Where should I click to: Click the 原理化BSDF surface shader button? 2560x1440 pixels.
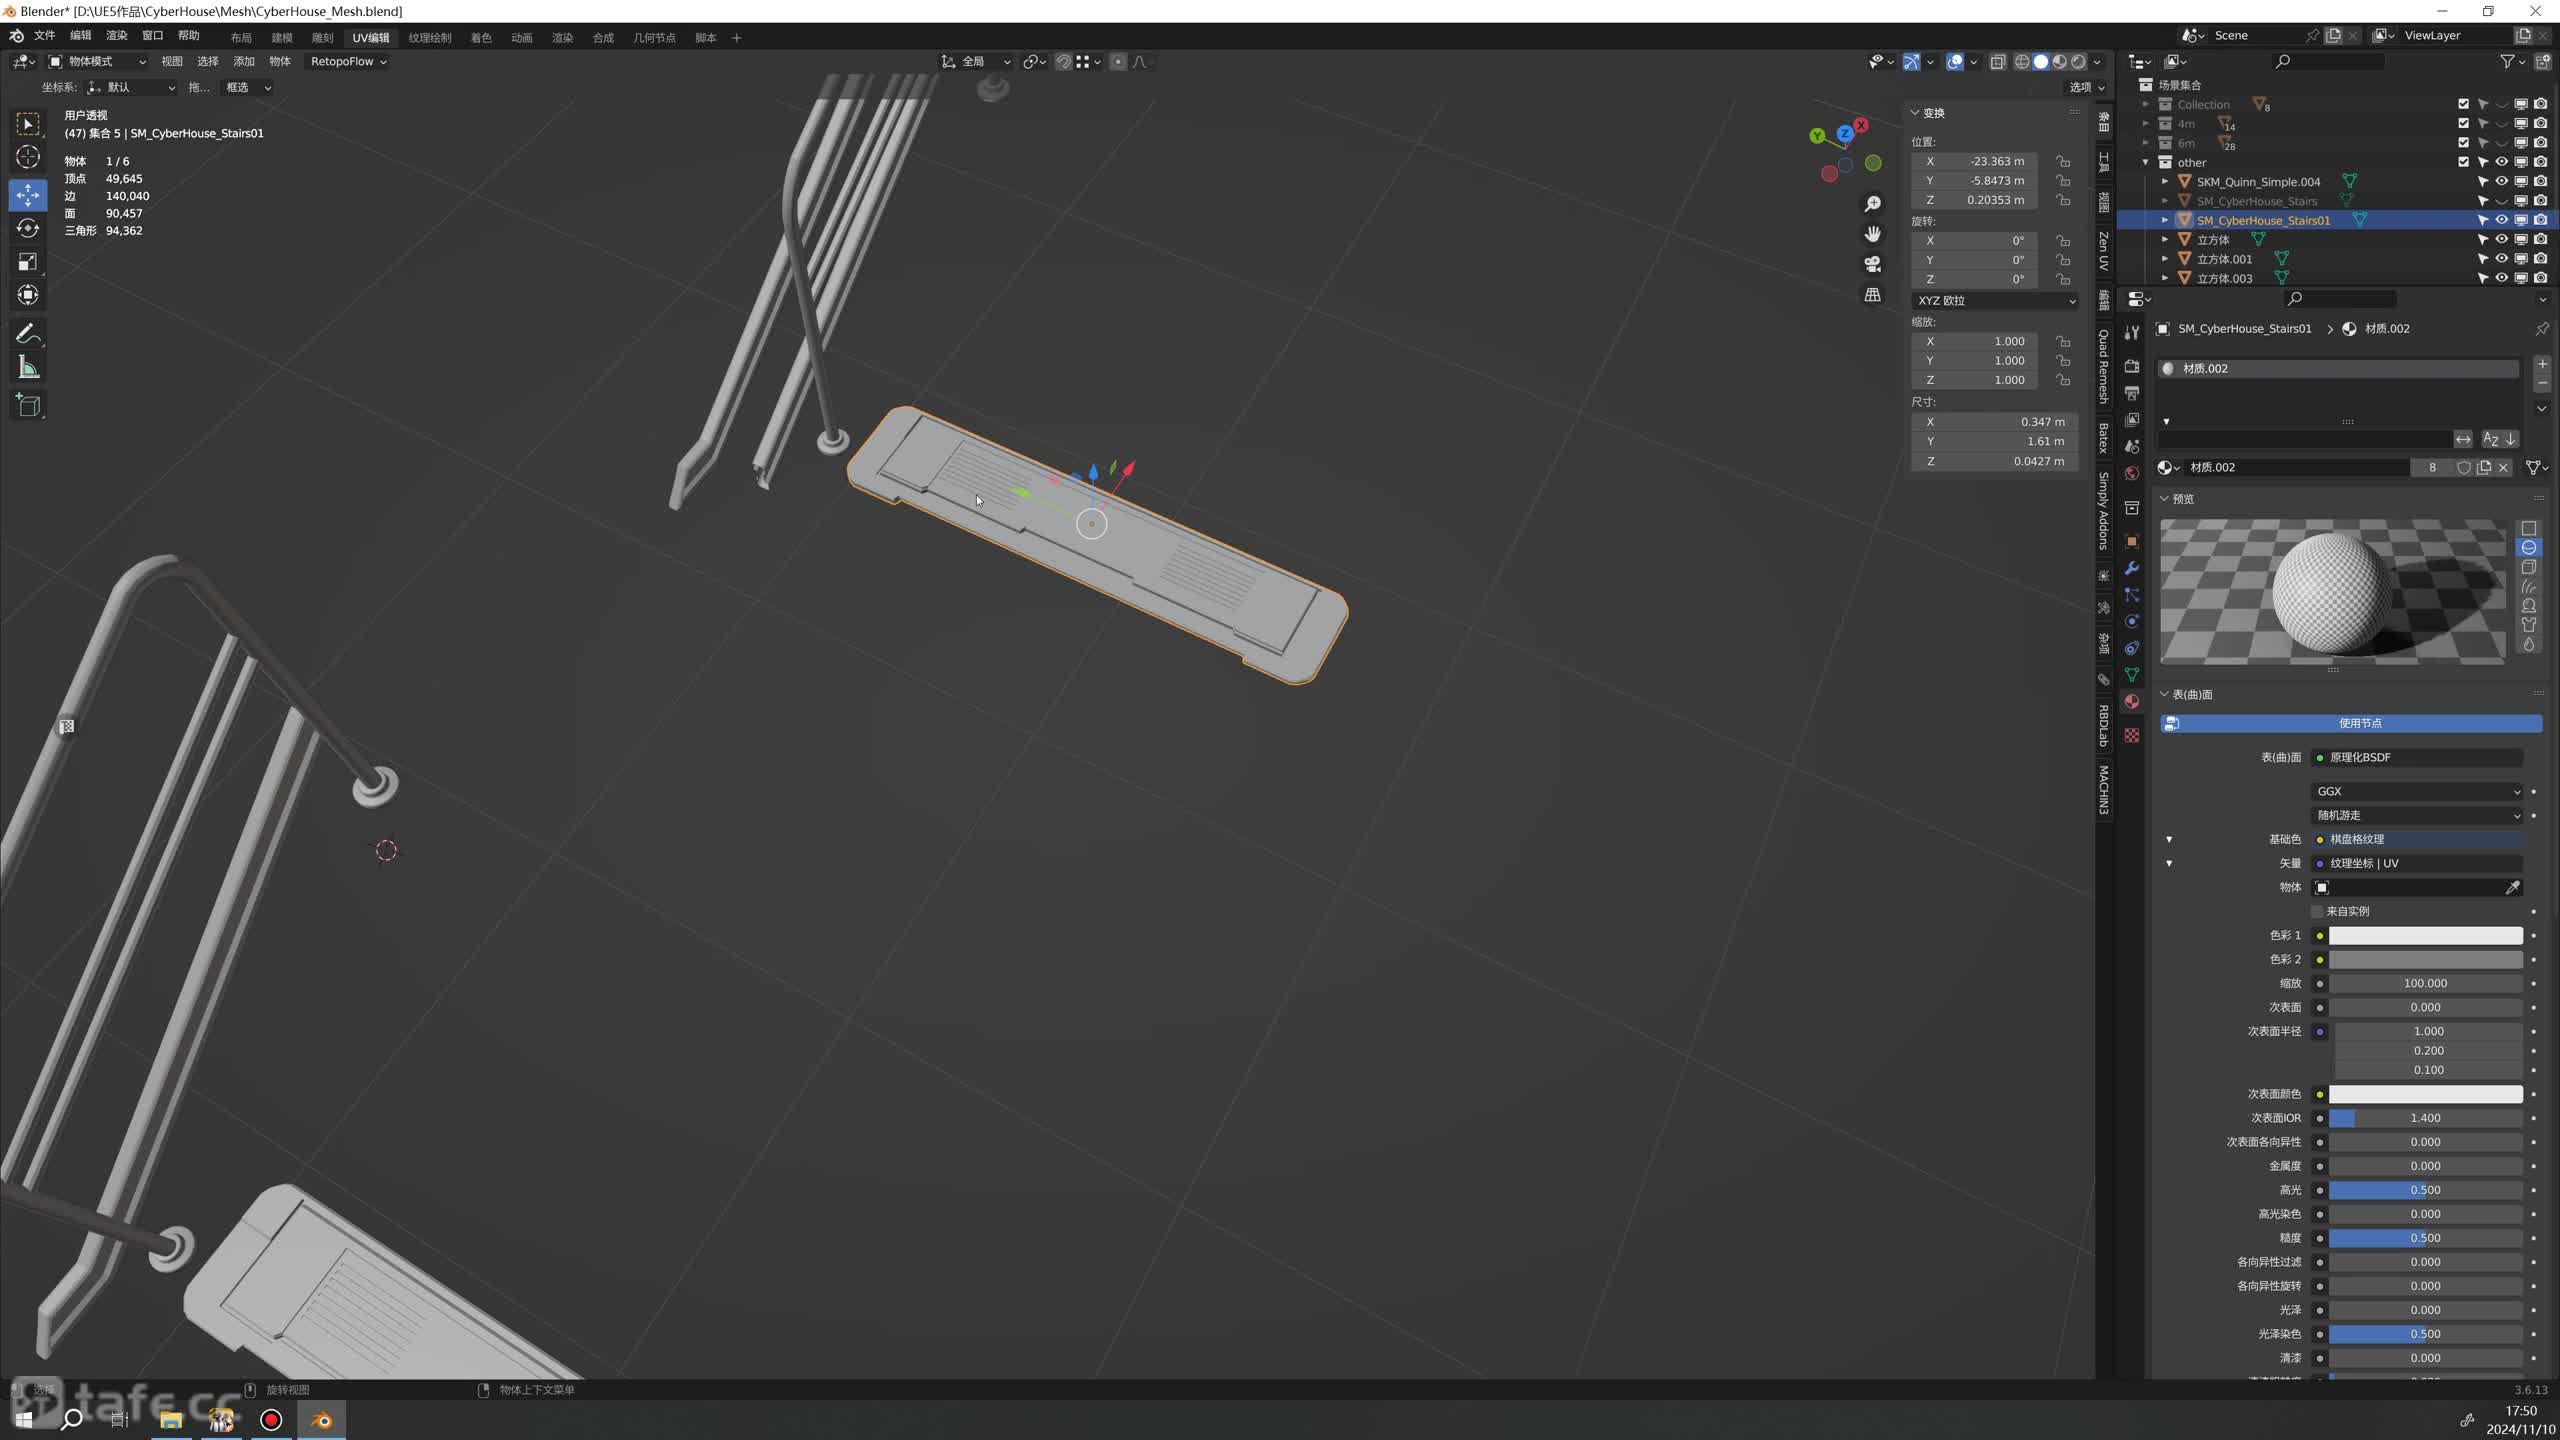[2418, 758]
